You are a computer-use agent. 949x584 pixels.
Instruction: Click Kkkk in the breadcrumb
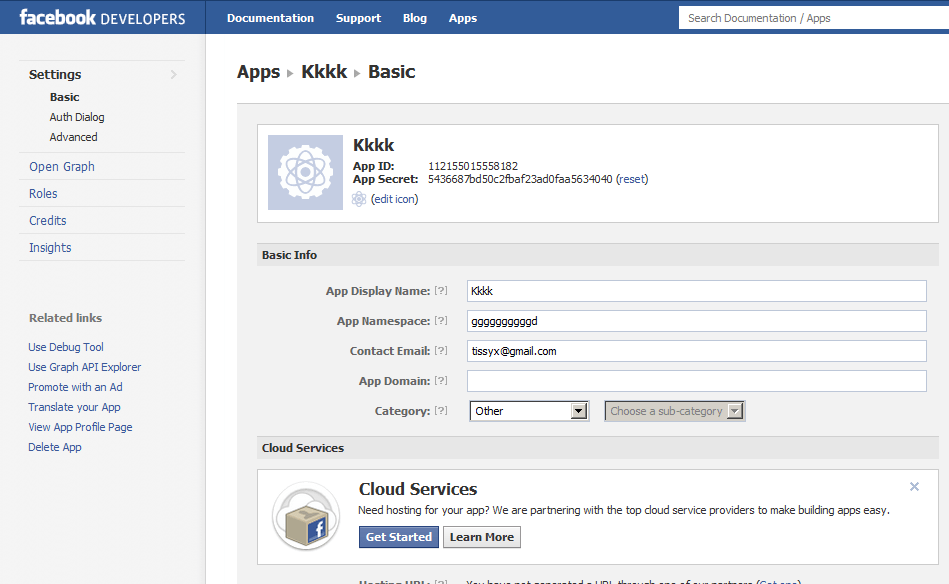pyautogui.click(x=324, y=71)
